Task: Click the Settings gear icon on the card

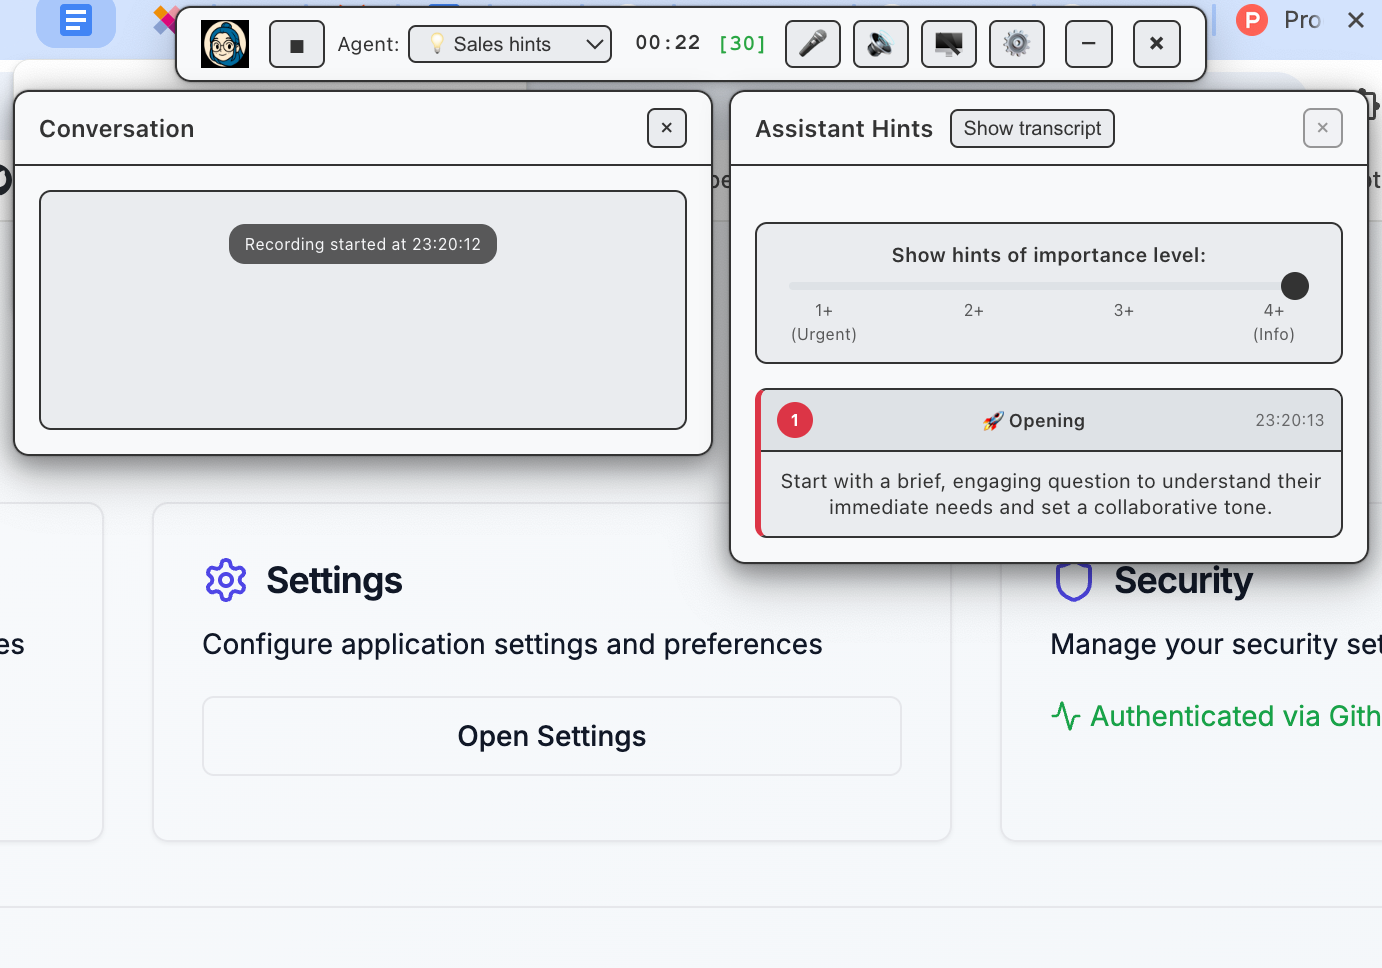Action: pyautogui.click(x=226, y=580)
